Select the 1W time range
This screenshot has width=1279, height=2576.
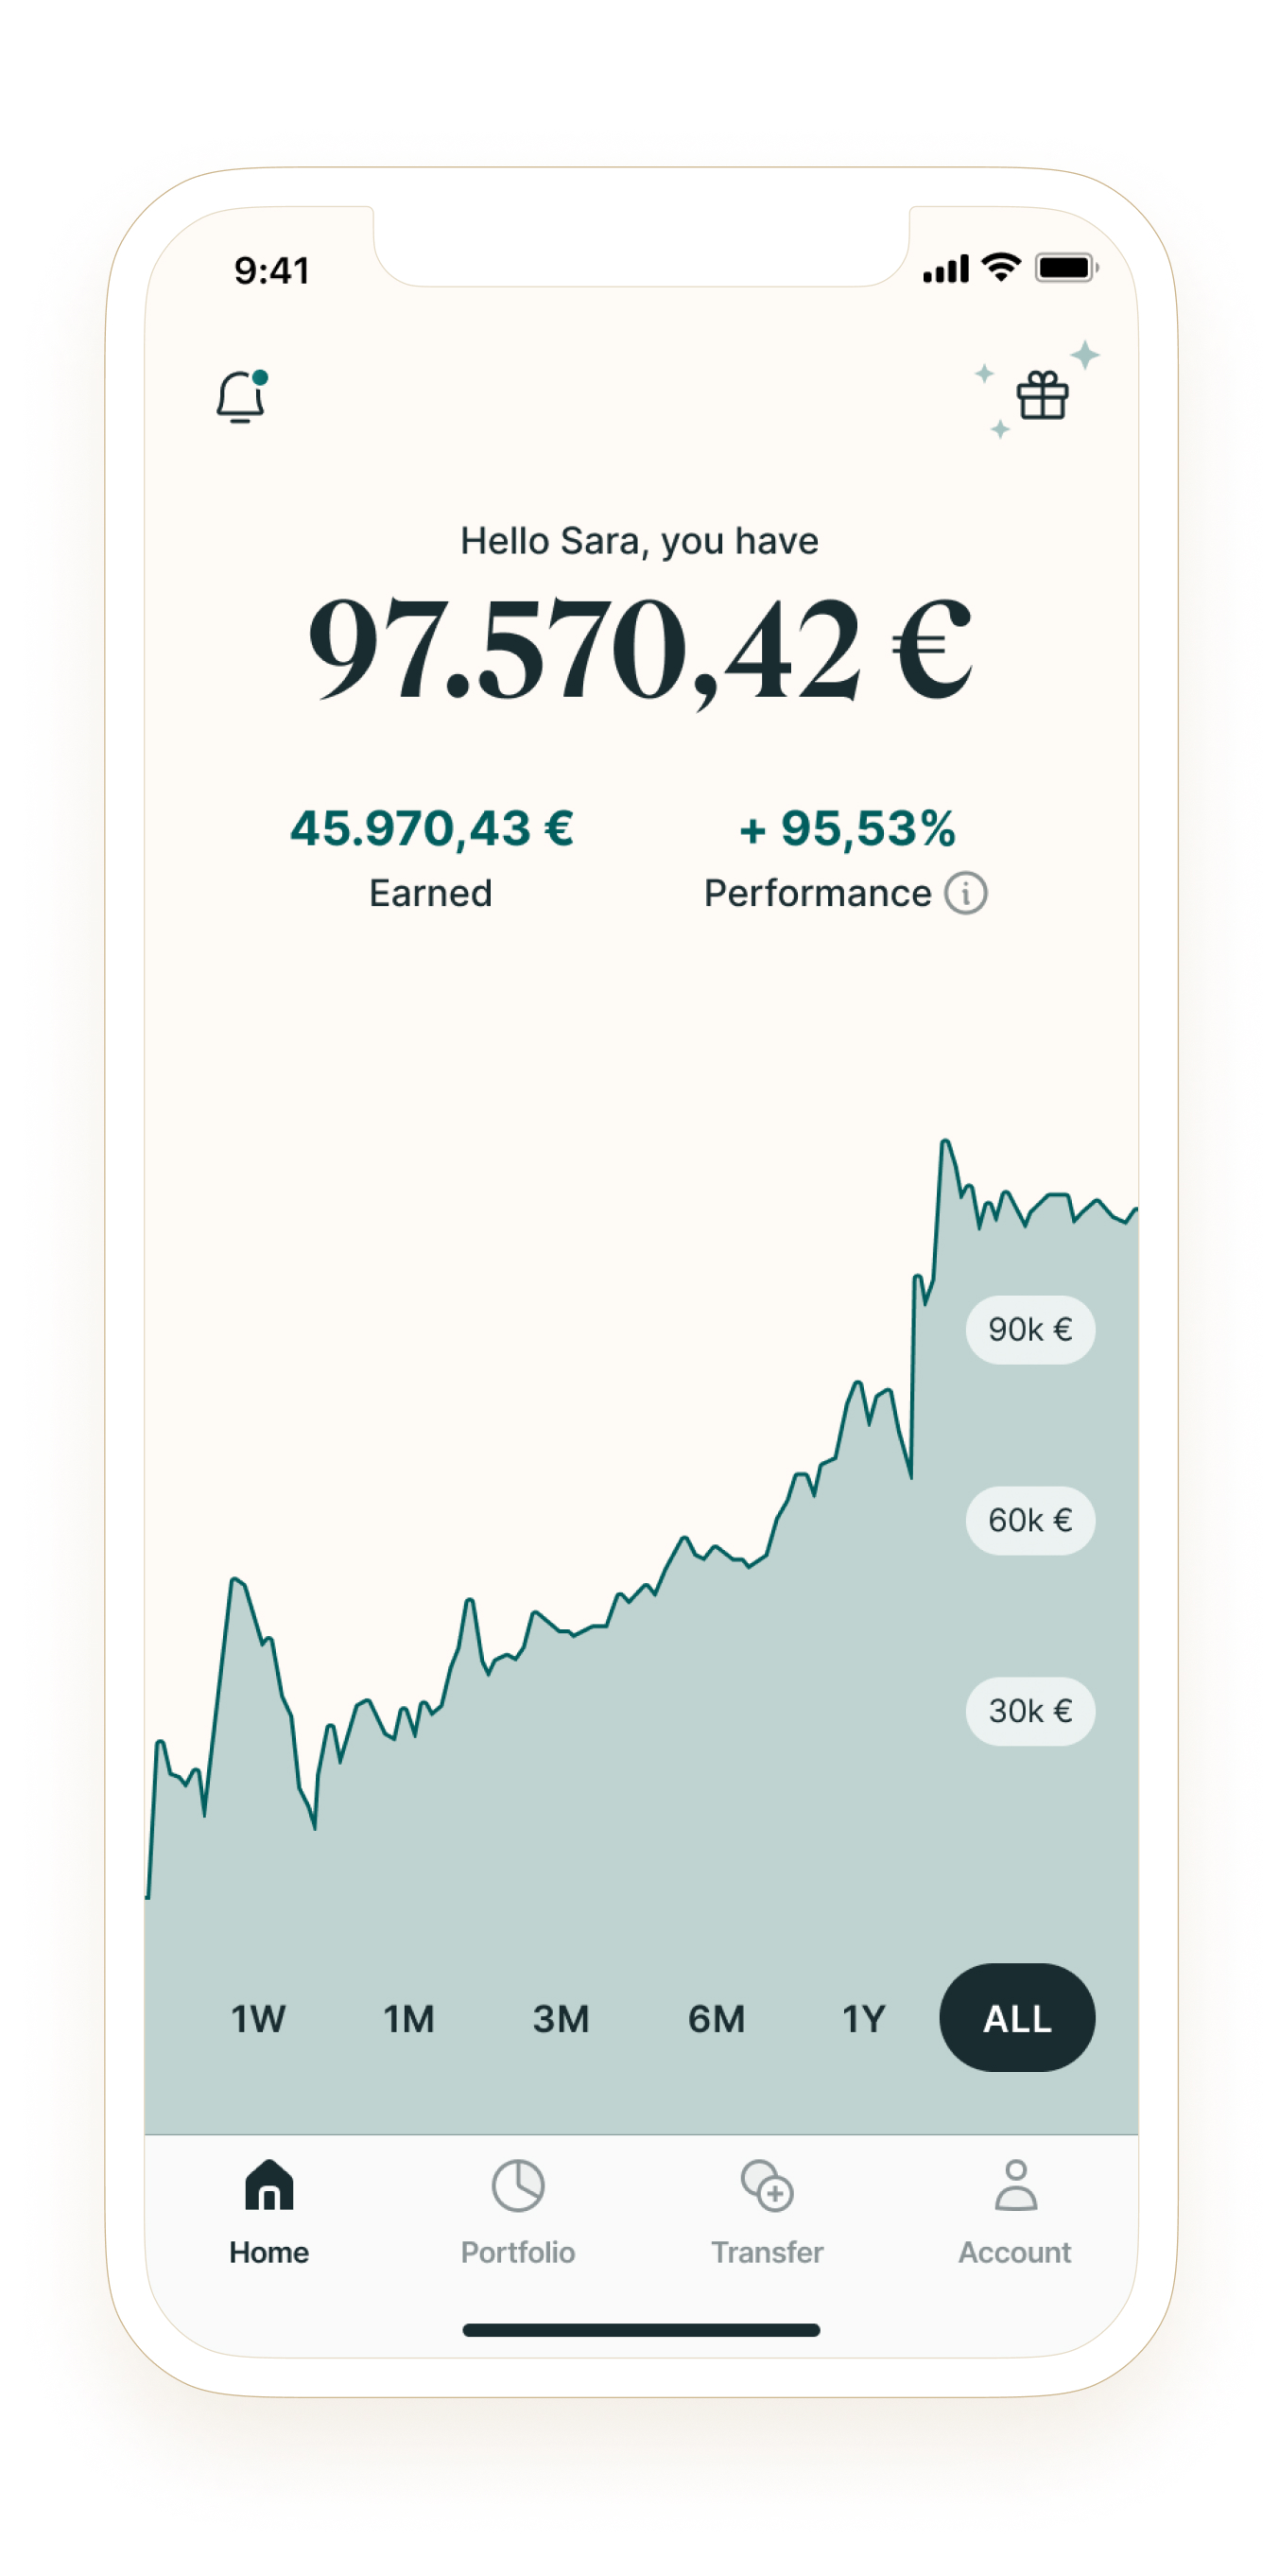point(258,2019)
